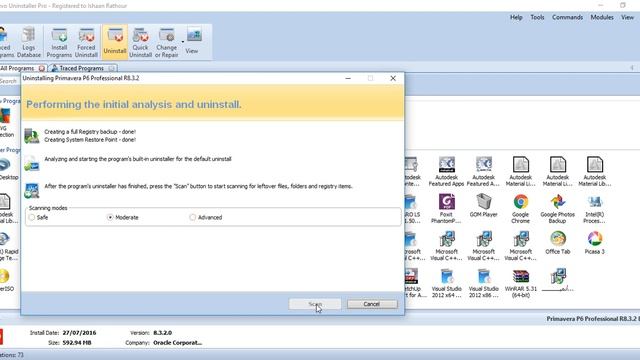The height and width of the screenshot is (360, 640).
Task: Click the Search field
Action: tap(9, 81)
